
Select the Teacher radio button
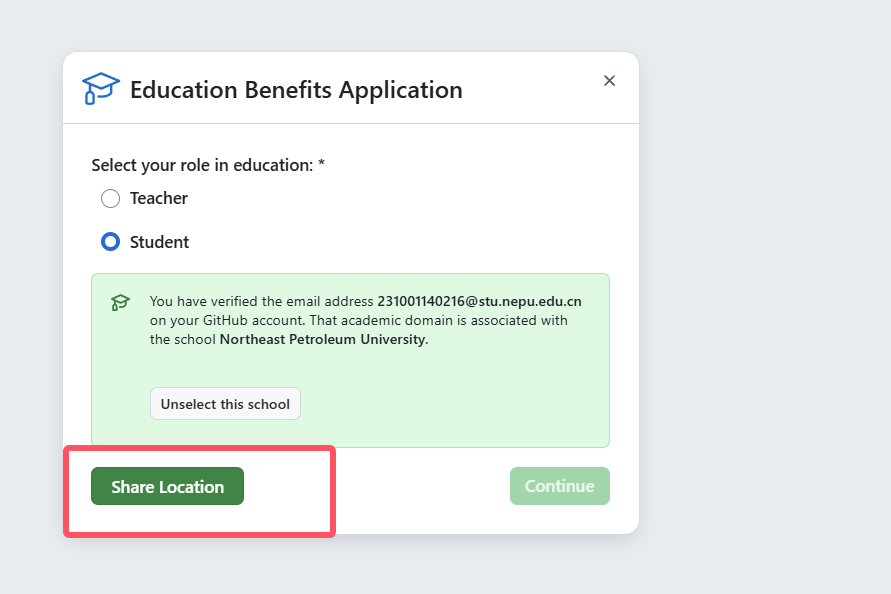point(110,198)
